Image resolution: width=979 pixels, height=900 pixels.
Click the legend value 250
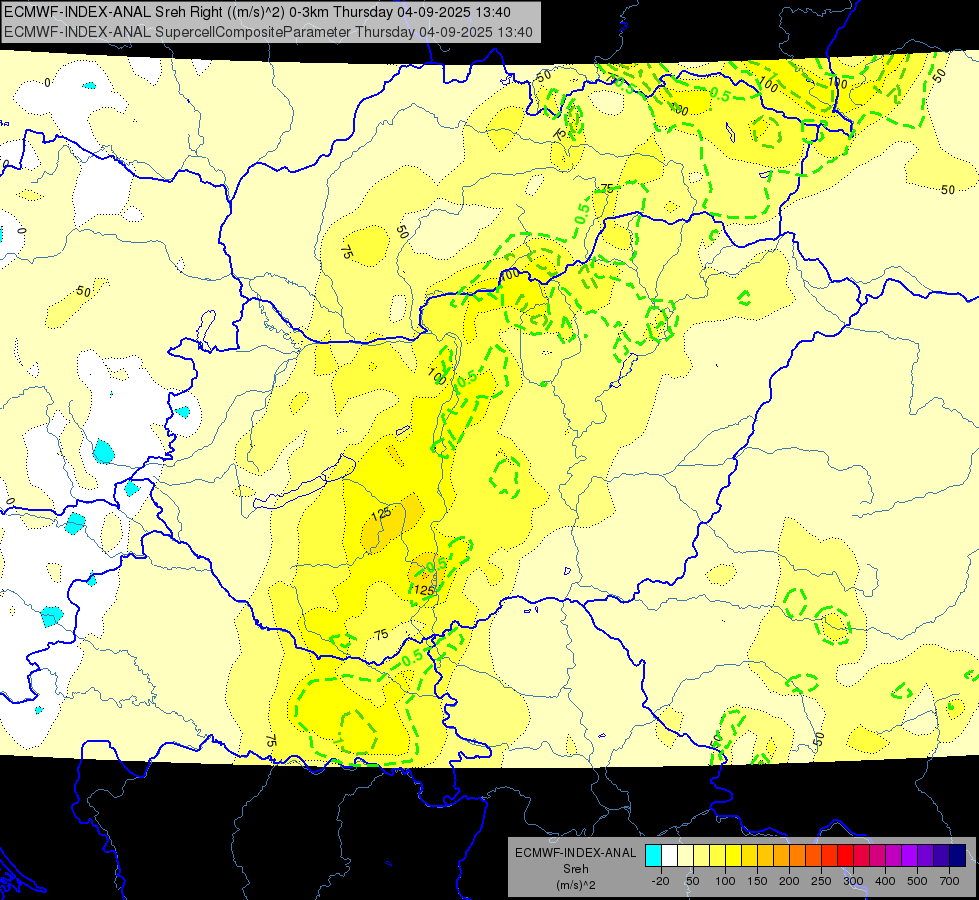coord(821,881)
